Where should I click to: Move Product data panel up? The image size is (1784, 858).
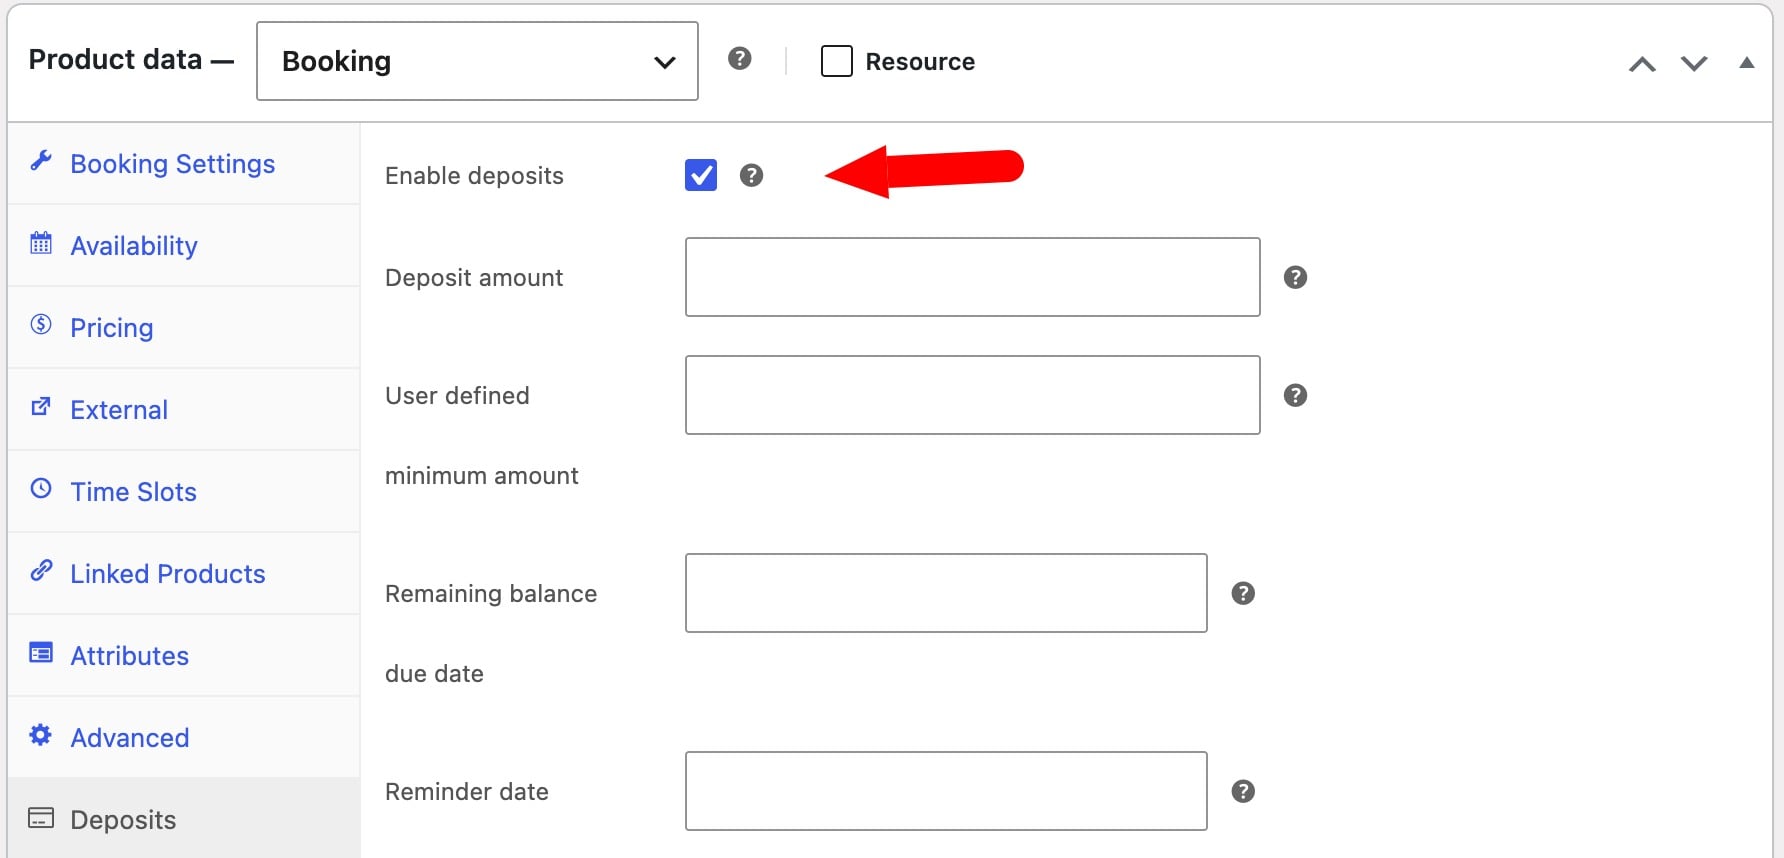tap(1642, 64)
